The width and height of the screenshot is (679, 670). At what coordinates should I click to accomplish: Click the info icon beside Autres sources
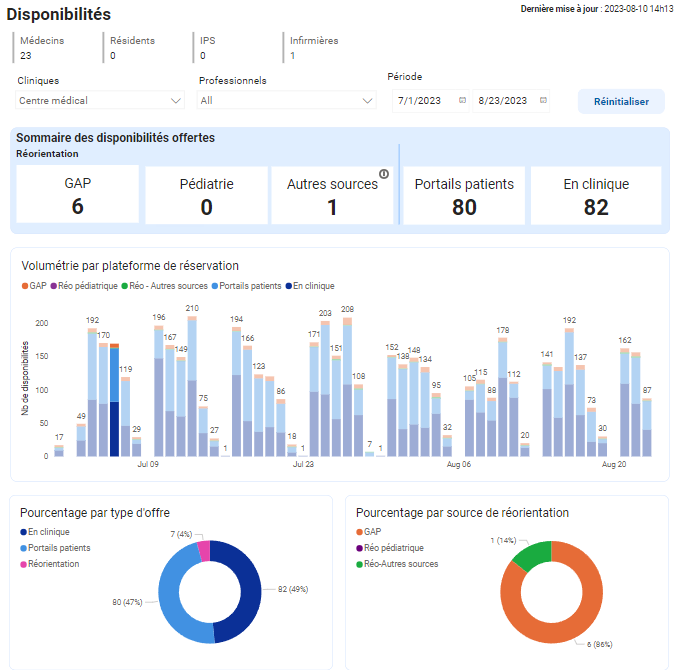(384, 174)
